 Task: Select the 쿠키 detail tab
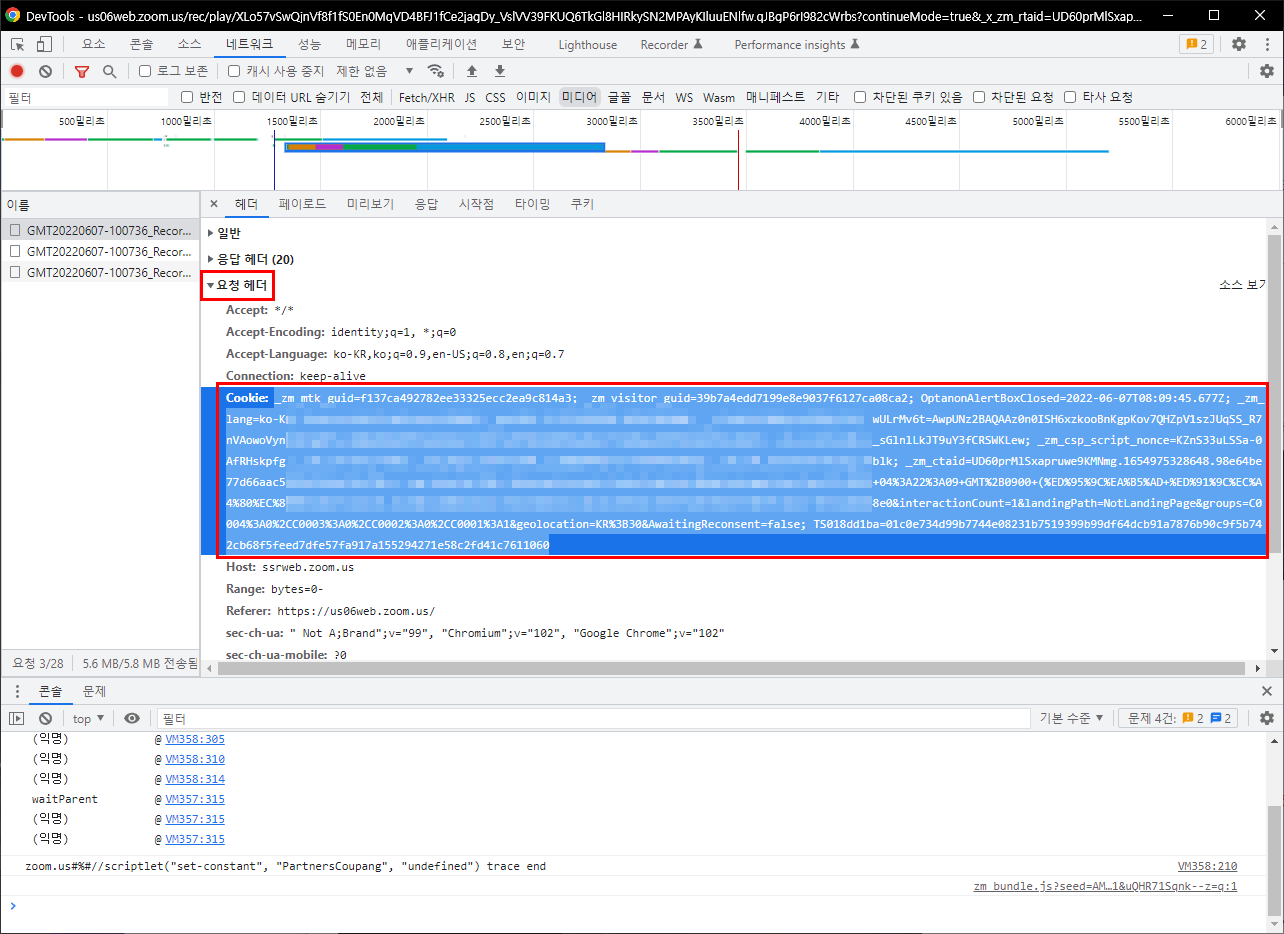pyautogui.click(x=582, y=203)
